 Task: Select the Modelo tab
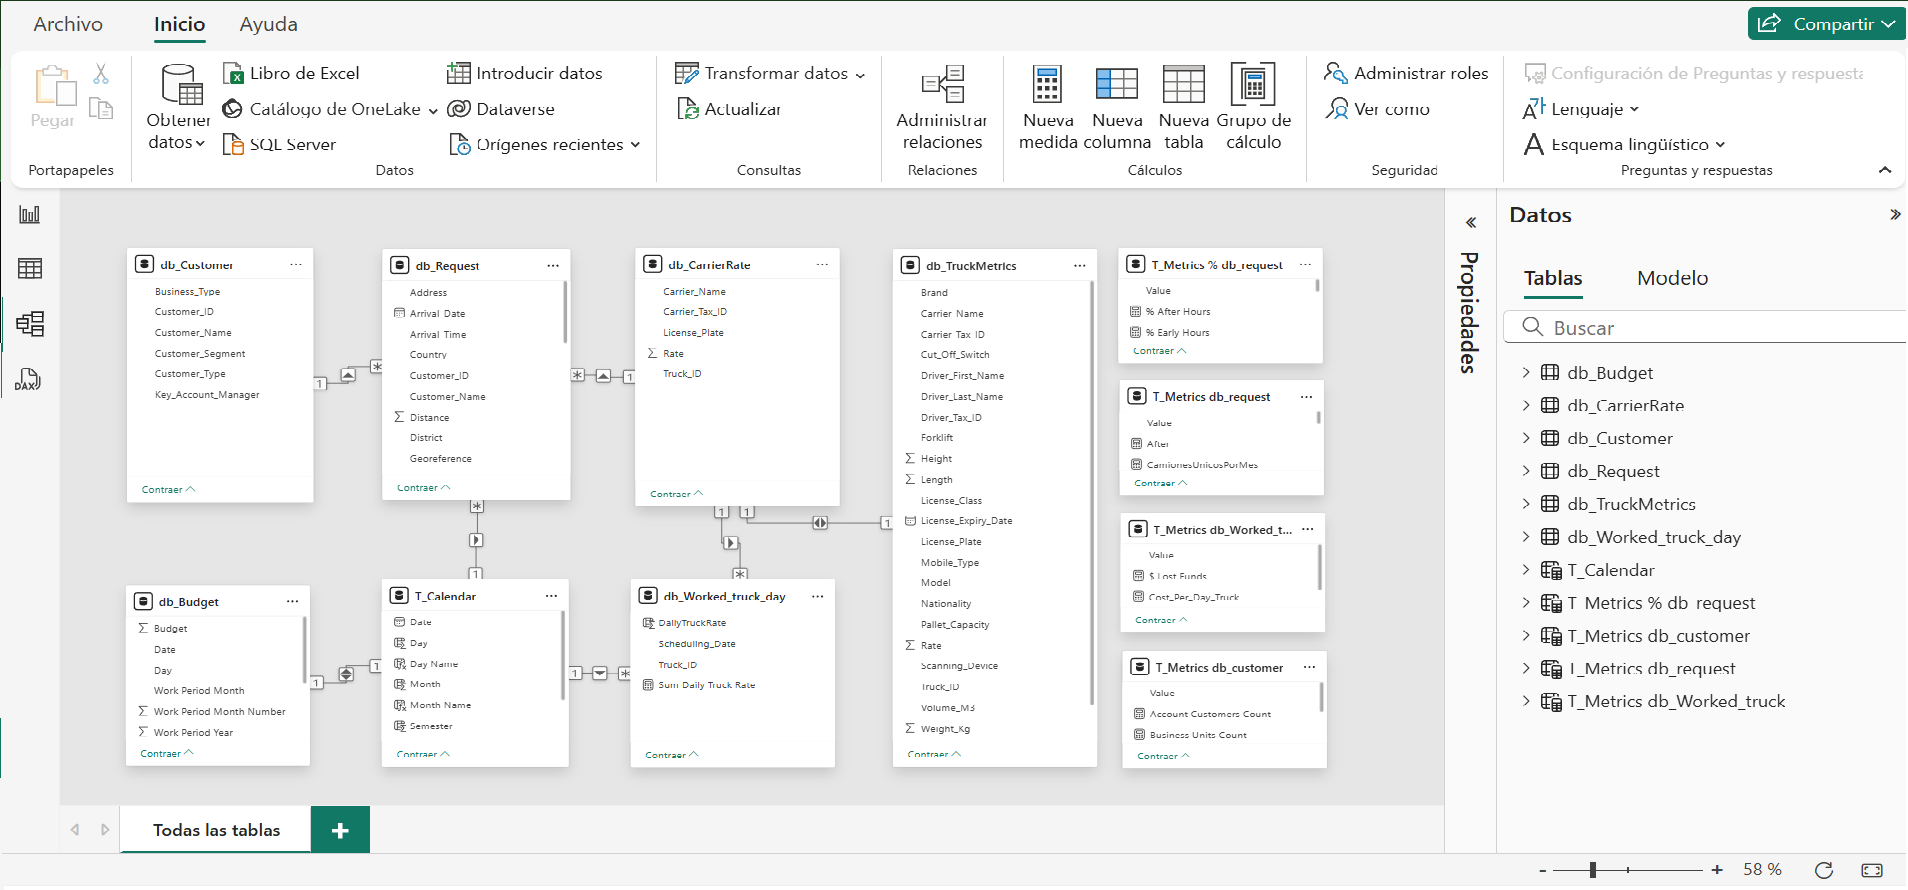[1672, 278]
